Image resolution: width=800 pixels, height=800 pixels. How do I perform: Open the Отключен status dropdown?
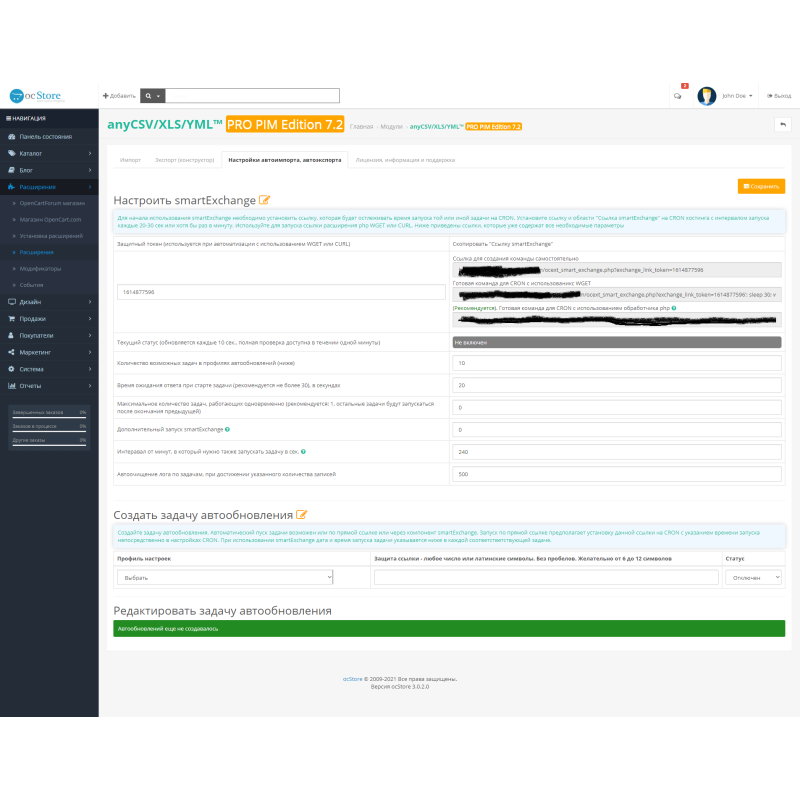tap(752, 577)
